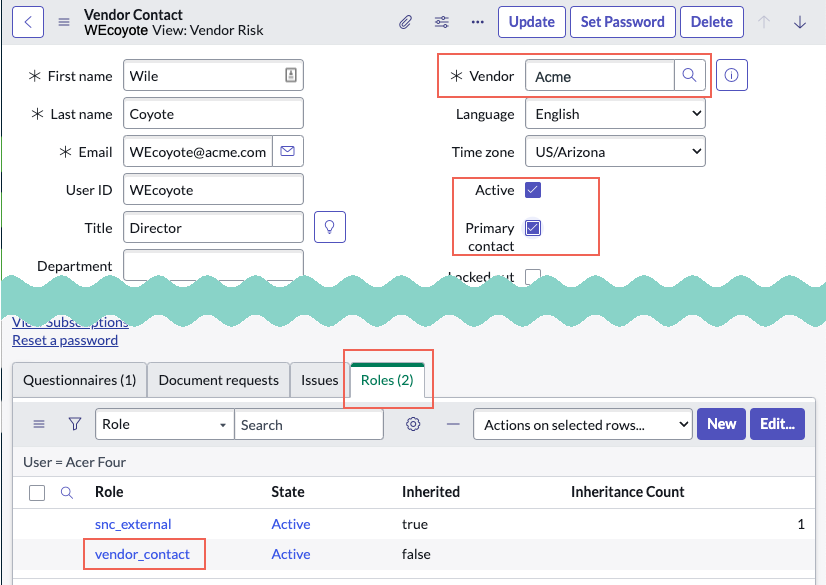Personalize list columns with gear icon
The width and height of the screenshot is (826, 585).
pyautogui.click(x=413, y=424)
